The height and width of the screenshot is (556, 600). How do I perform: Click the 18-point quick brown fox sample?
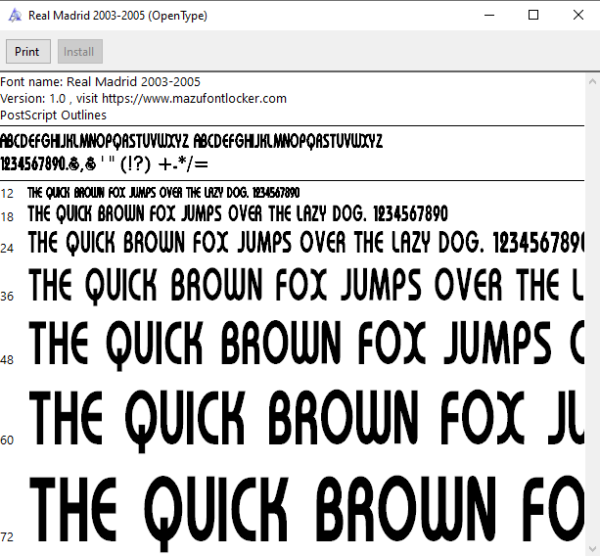pyautogui.click(x=238, y=214)
